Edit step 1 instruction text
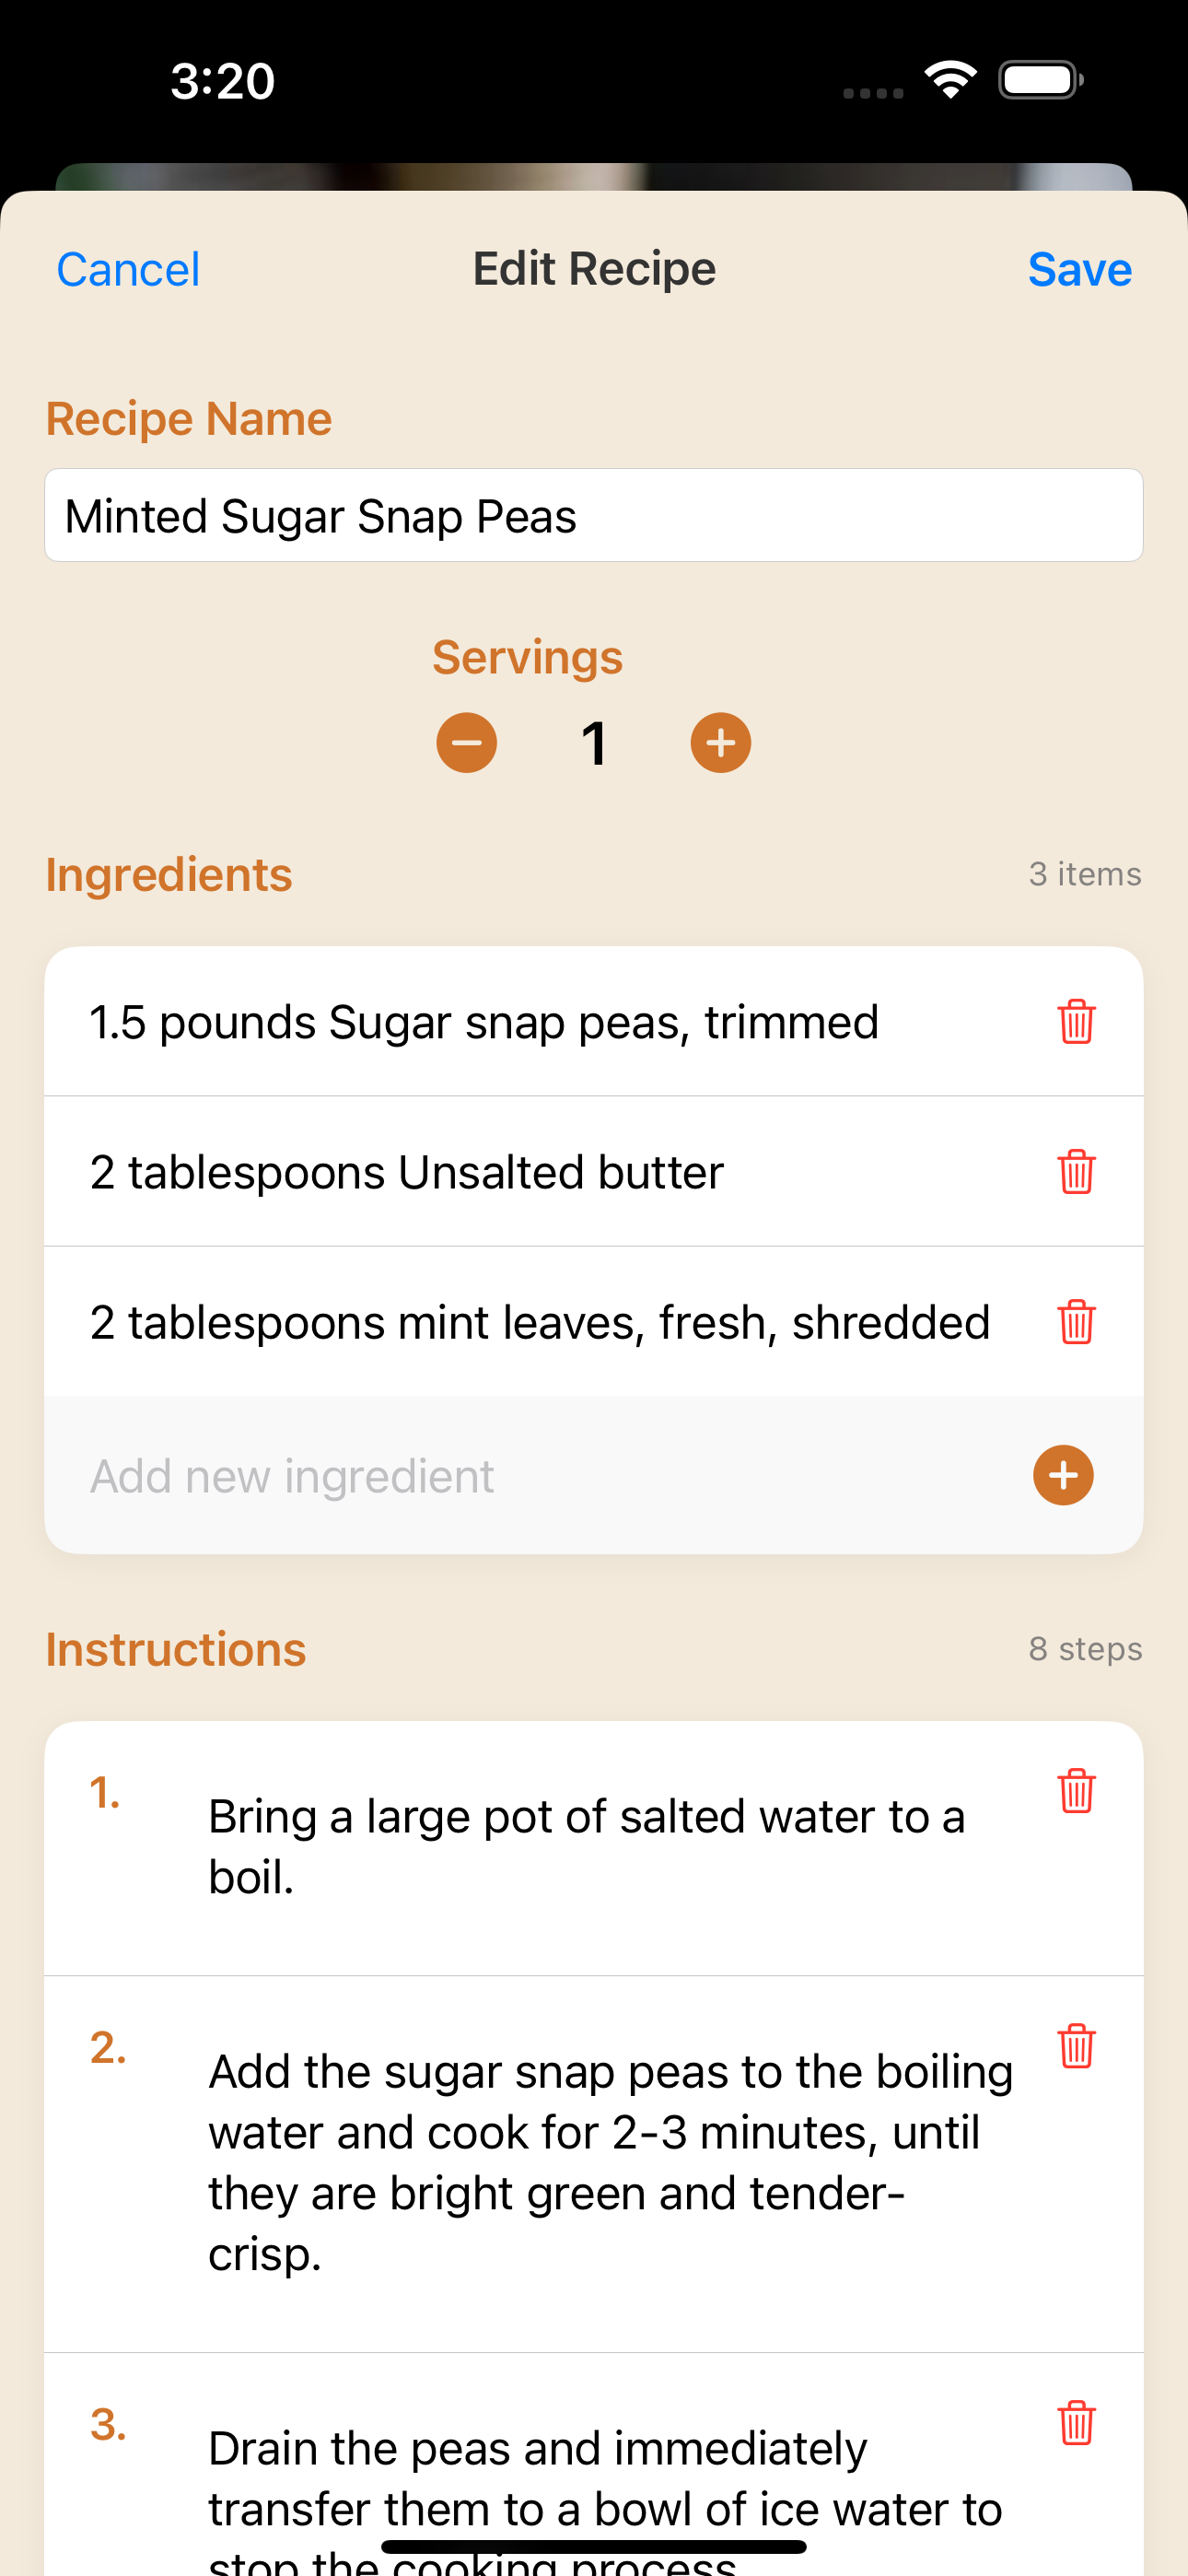1188x2576 pixels. (x=610, y=1846)
